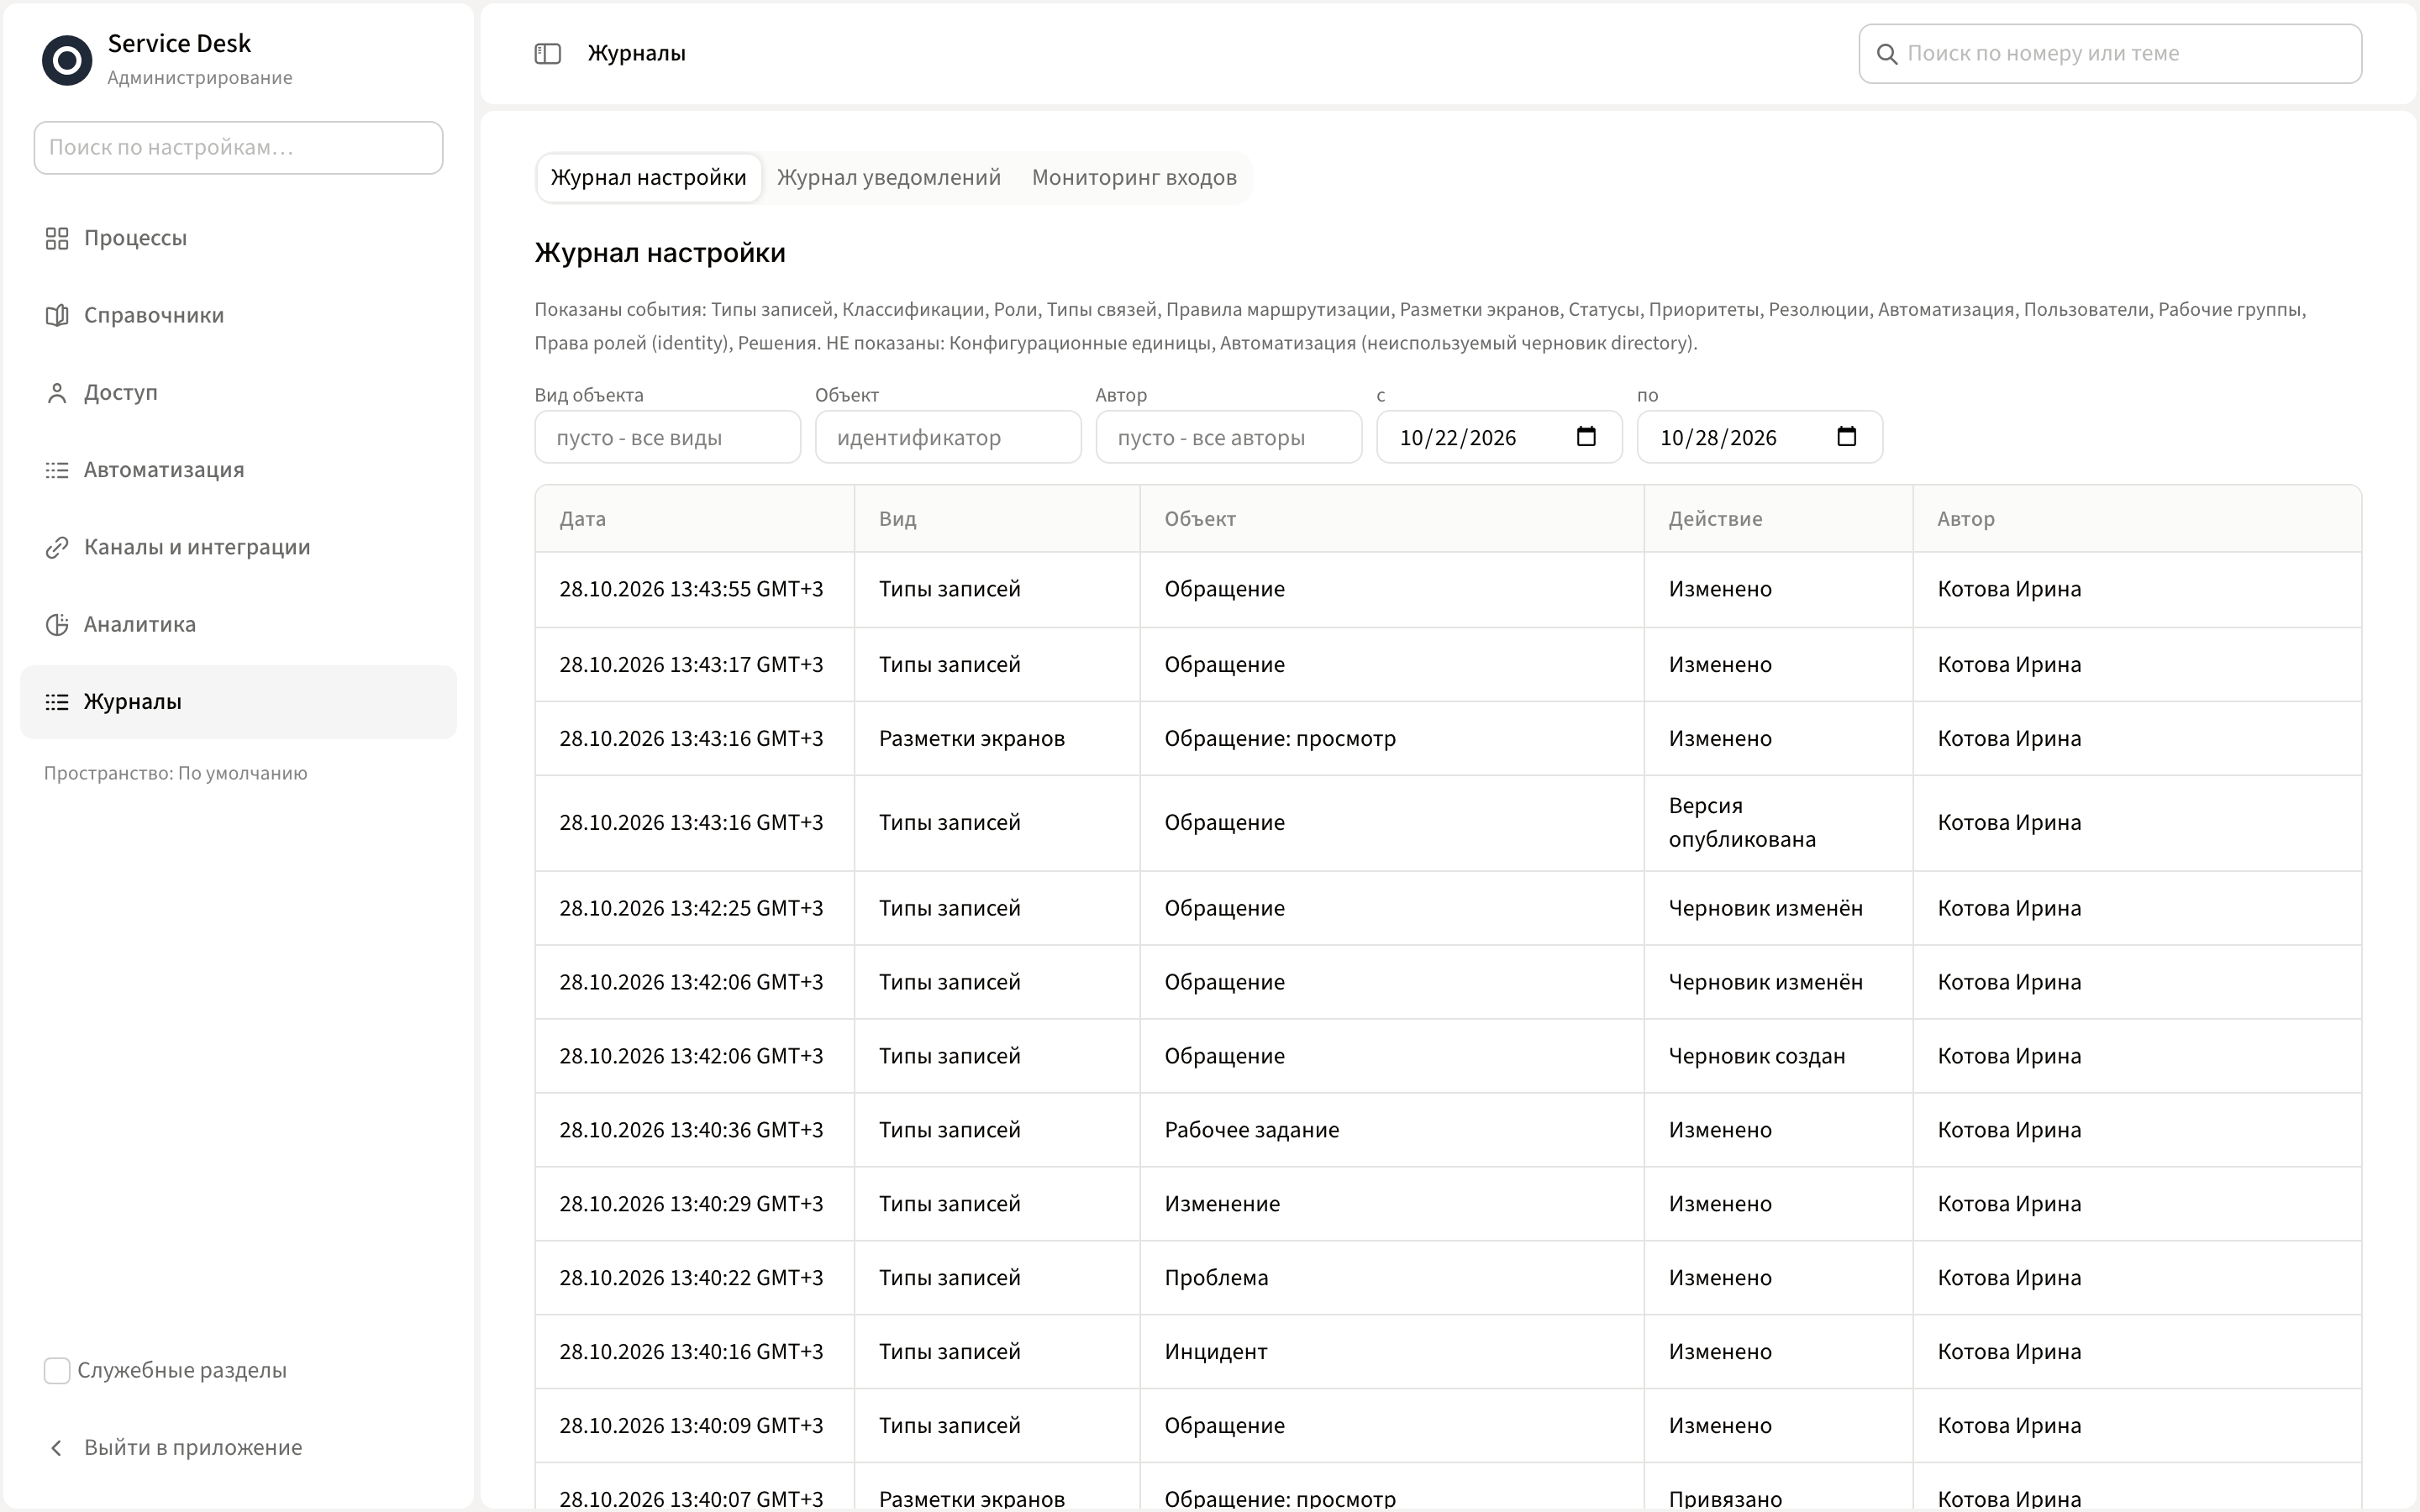Click Пространство: По умолчанию label

[176, 773]
